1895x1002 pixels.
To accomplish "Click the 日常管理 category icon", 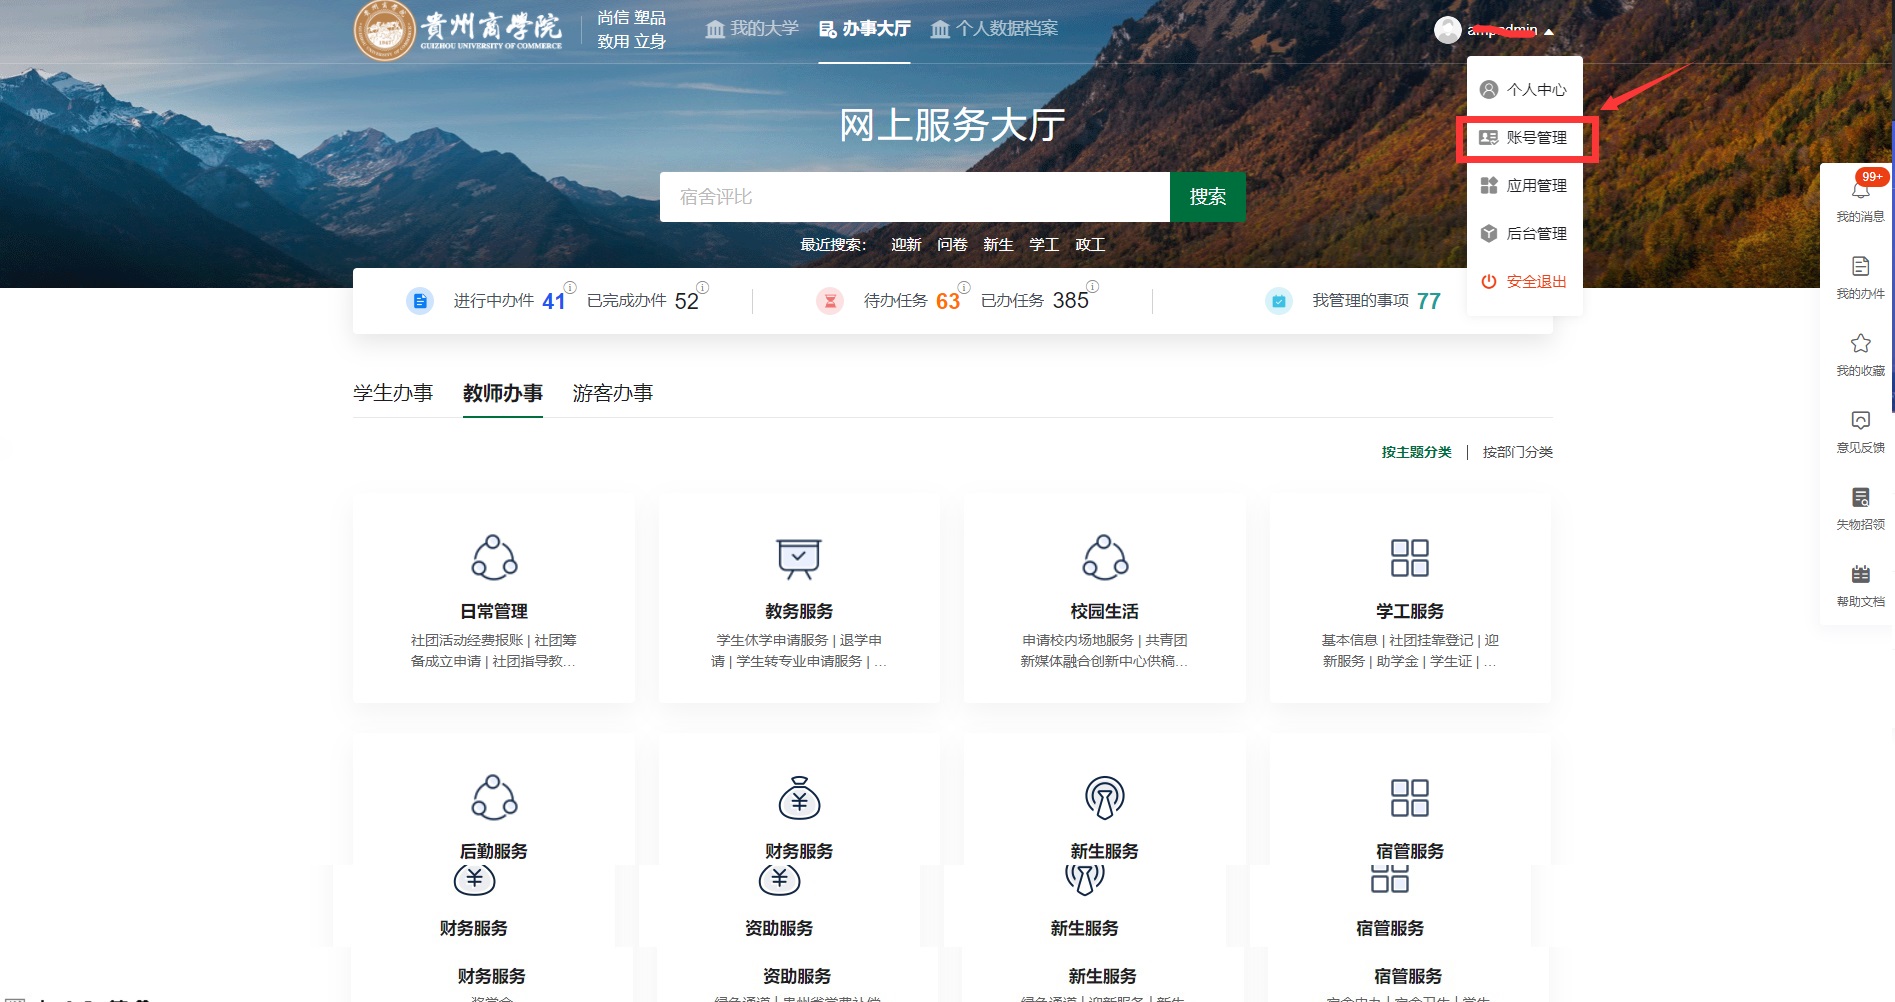I will coord(494,558).
